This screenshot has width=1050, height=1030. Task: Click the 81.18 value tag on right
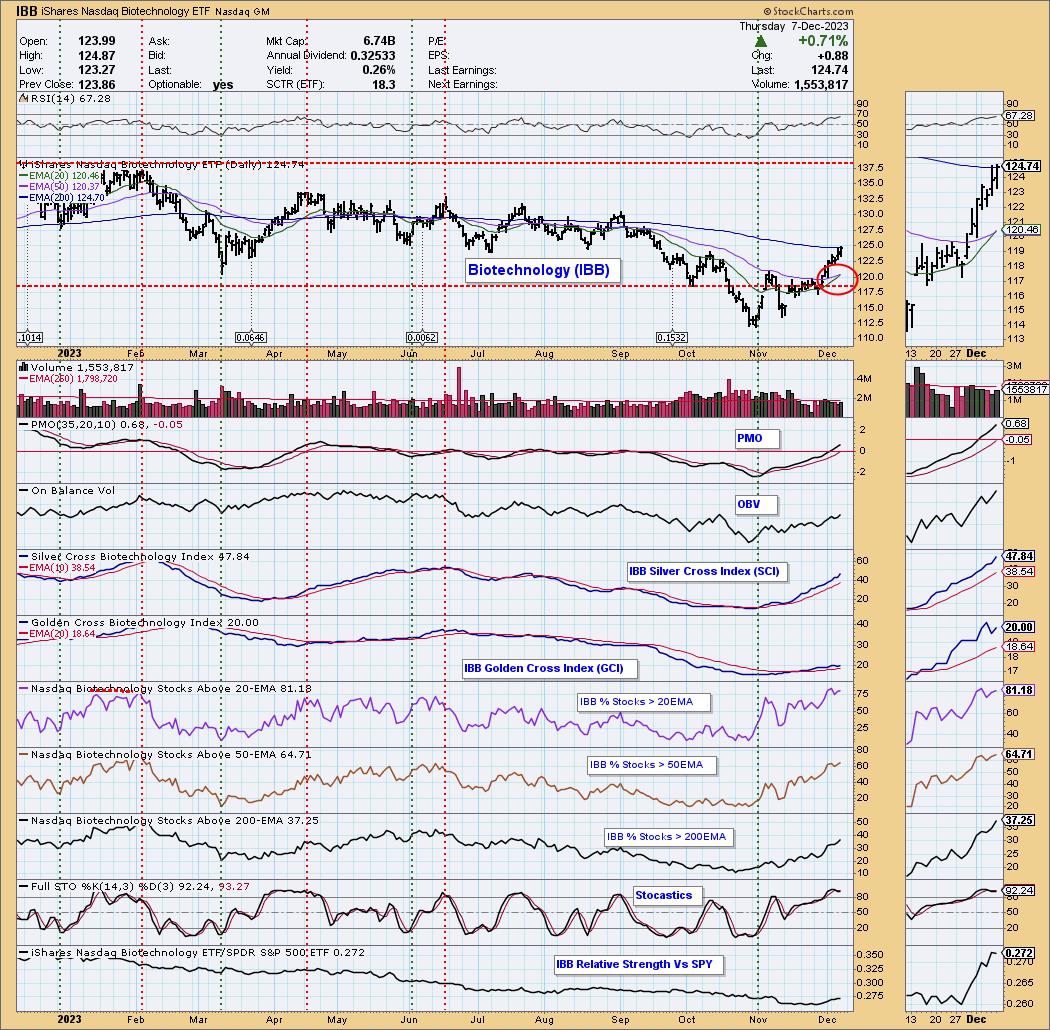tap(1019, 690)
